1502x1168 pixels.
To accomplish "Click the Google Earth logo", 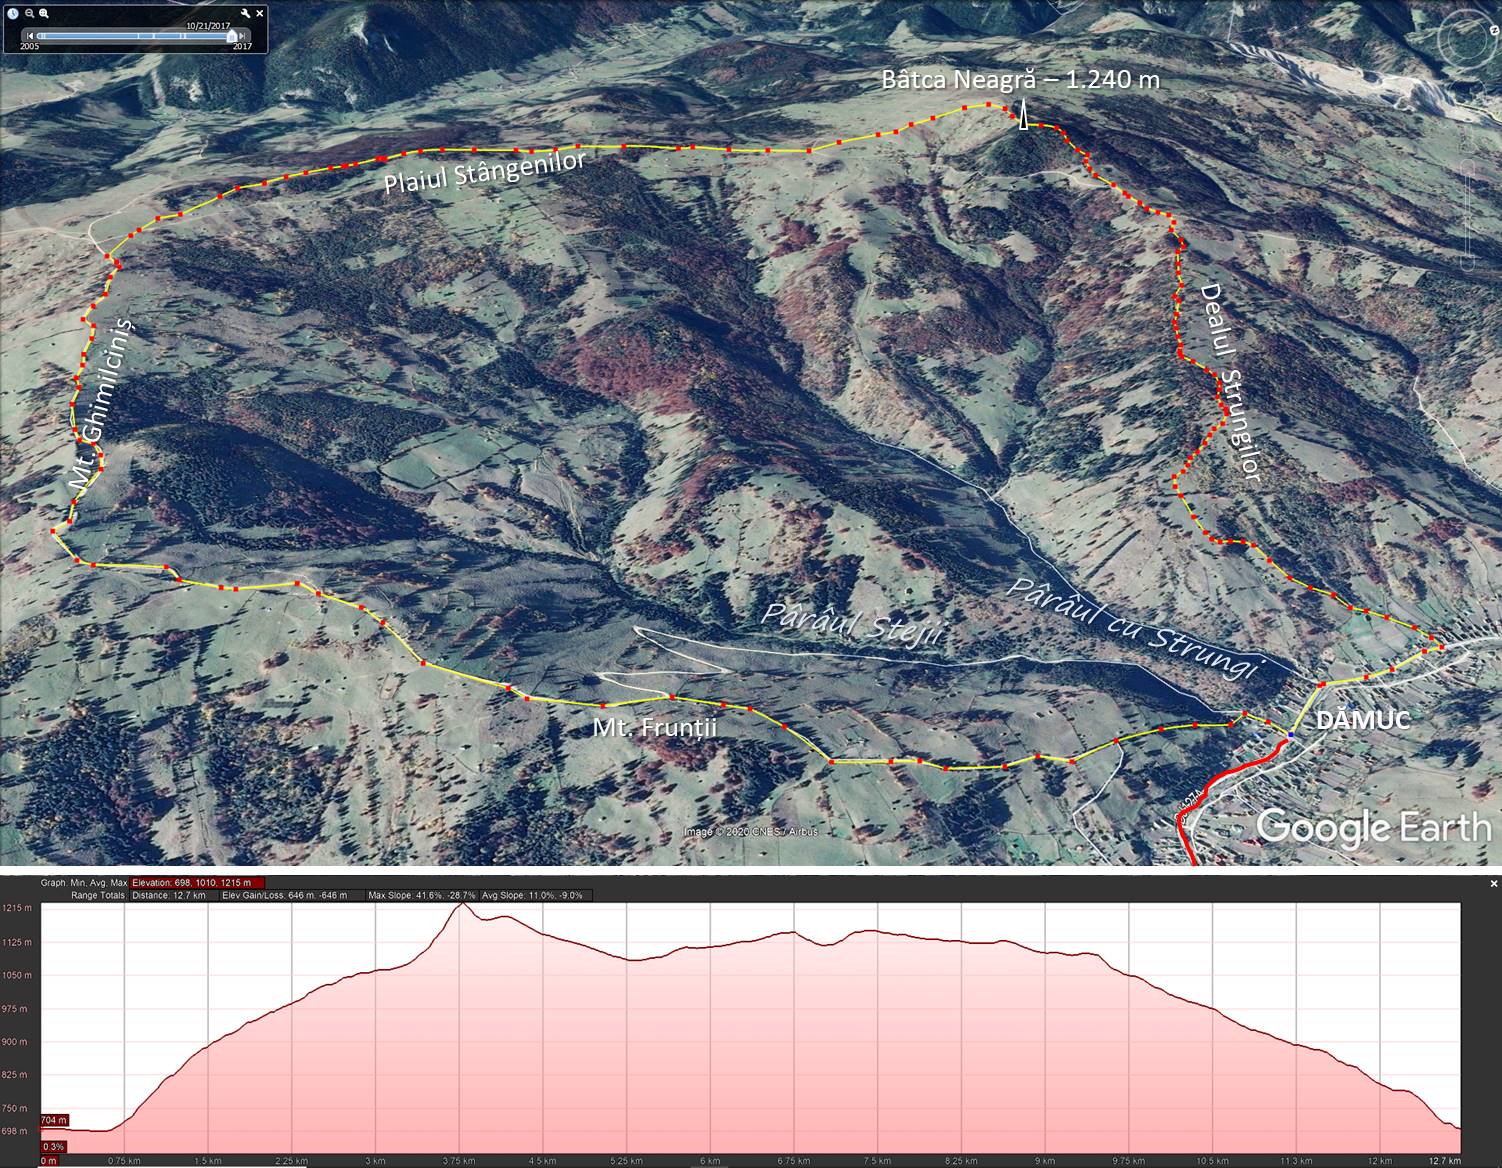I will (x=1372, y=828).
